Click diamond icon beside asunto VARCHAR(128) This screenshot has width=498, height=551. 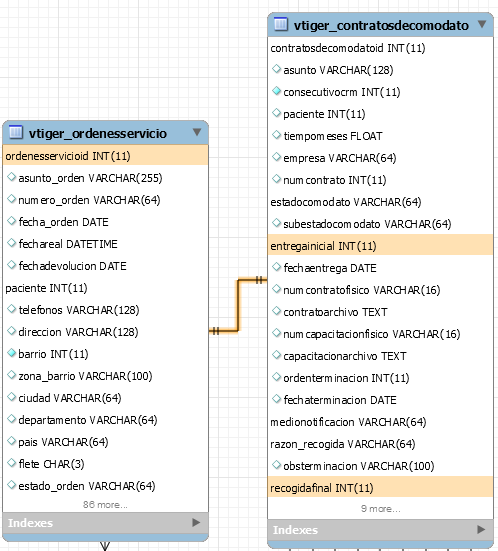[x=277, y=69]
